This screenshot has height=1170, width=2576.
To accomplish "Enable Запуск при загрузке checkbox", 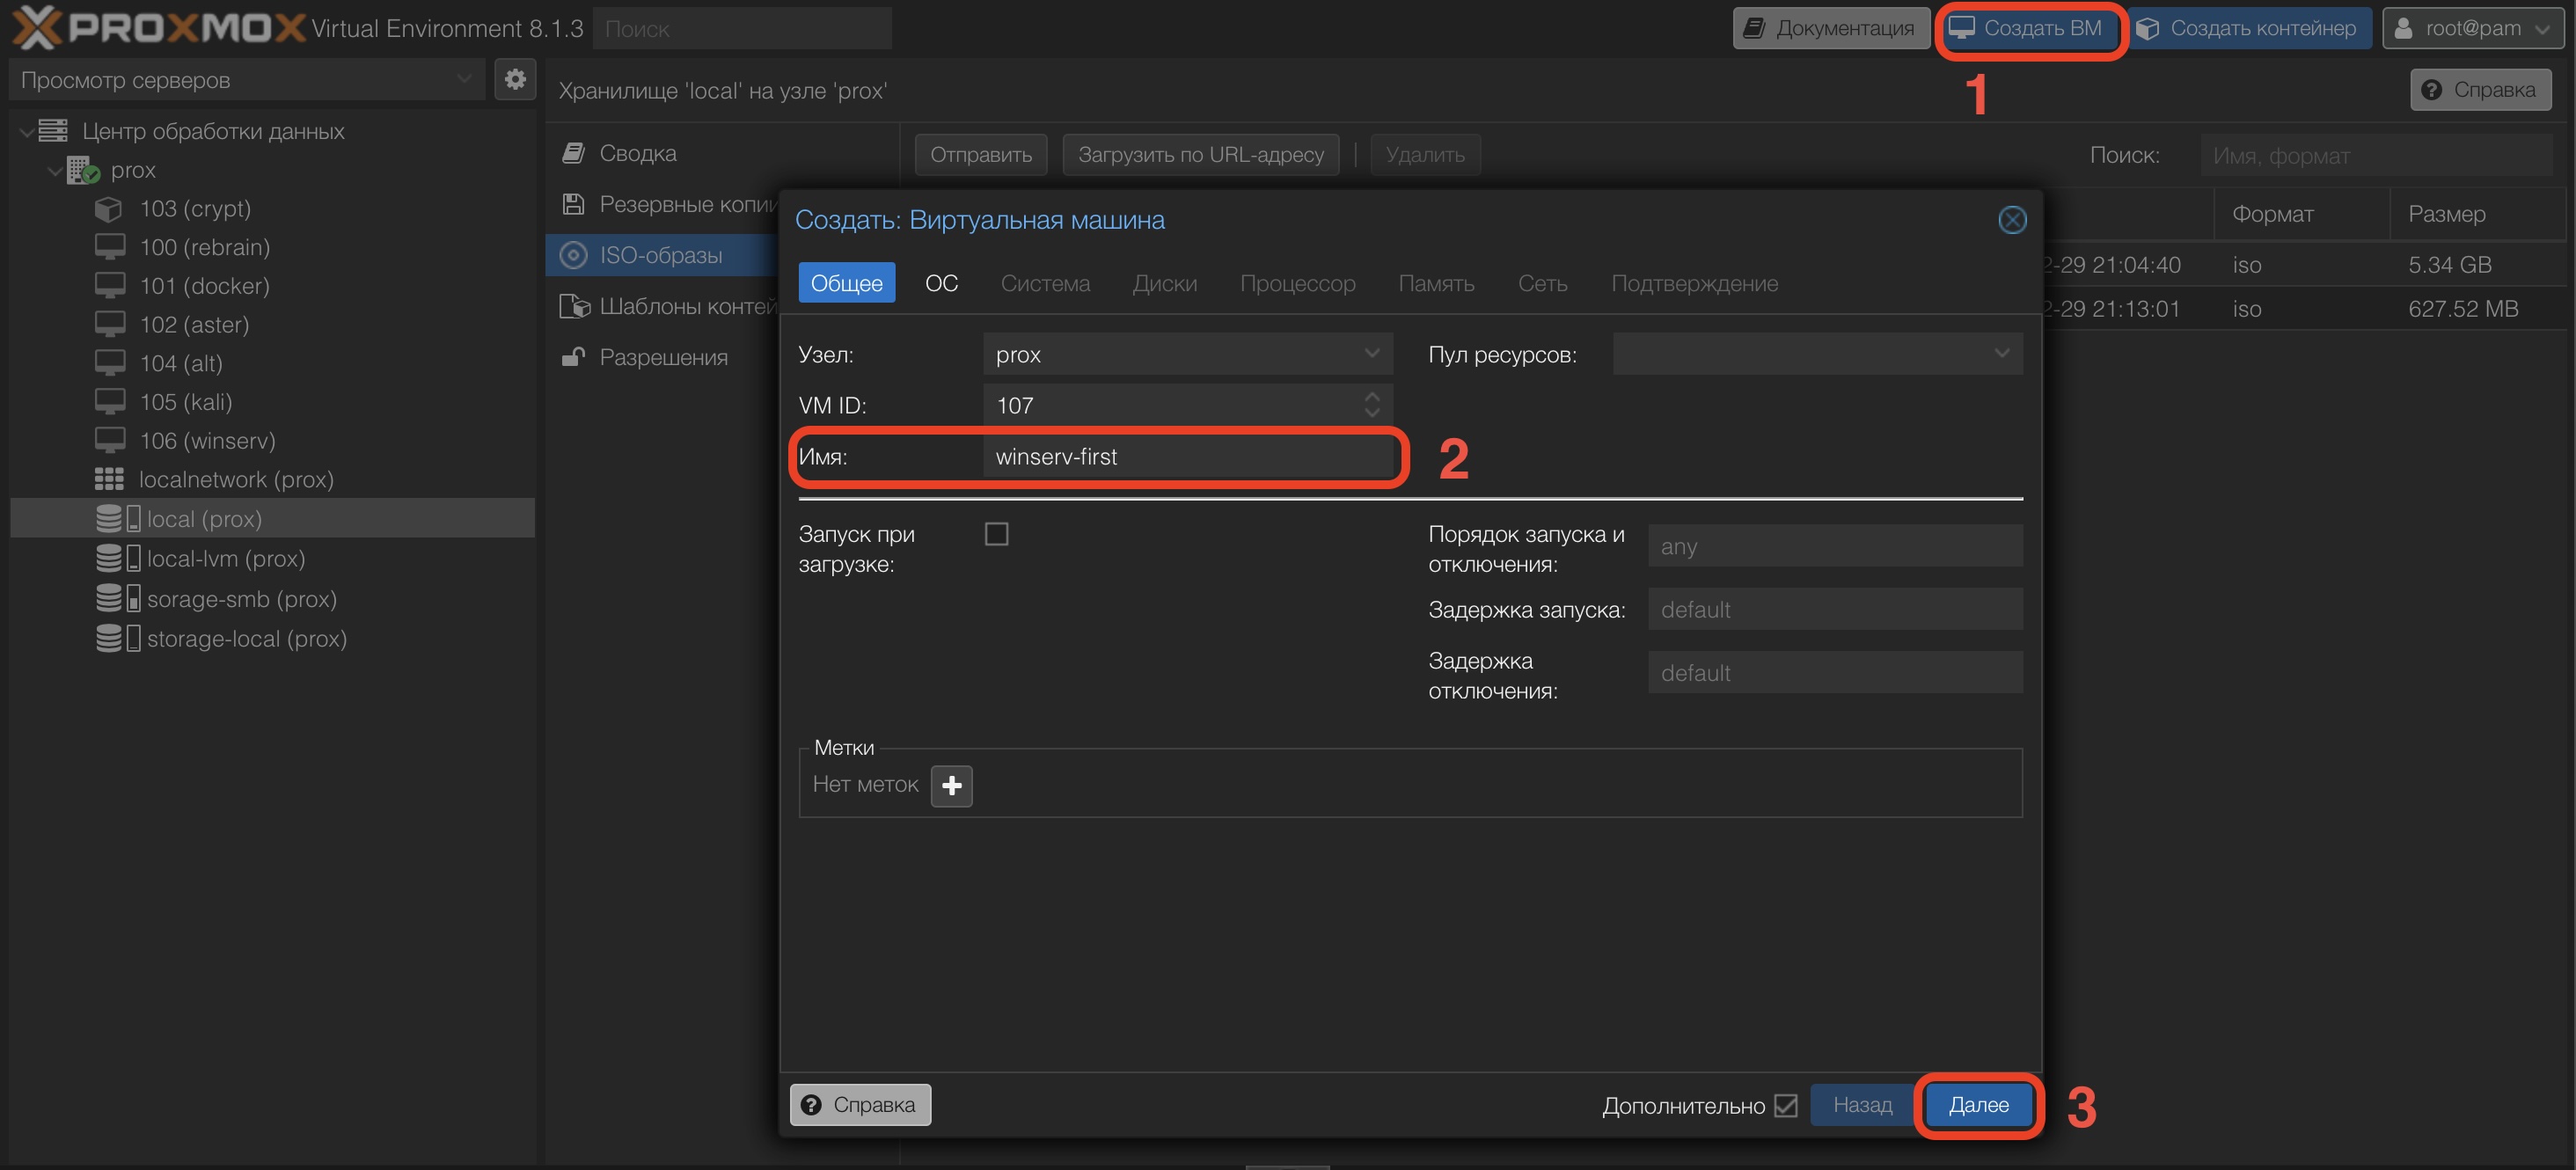I will 996,534.
